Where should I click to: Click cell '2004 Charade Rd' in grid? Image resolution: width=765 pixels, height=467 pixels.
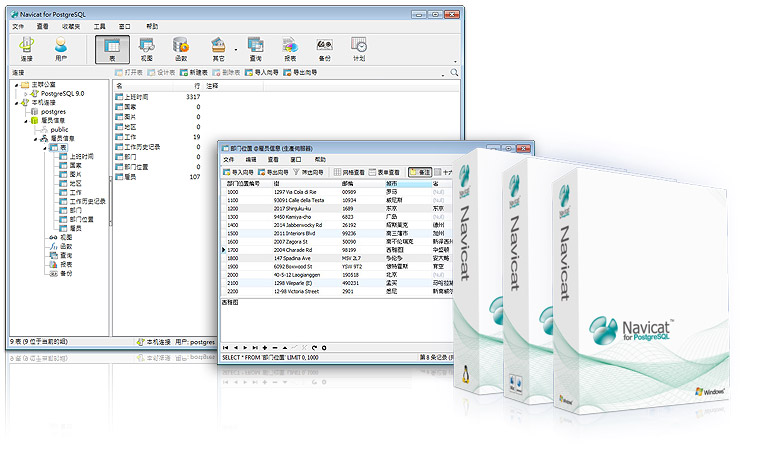(293, 250)
